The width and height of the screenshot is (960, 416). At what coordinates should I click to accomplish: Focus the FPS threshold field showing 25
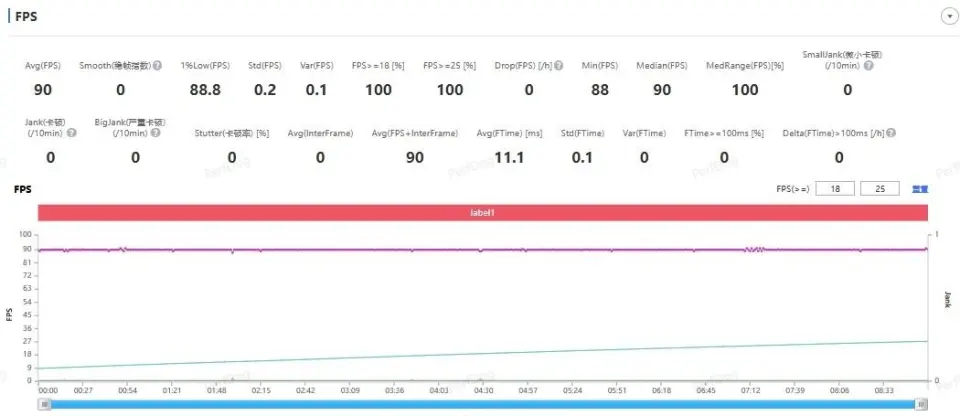click(880, 188)
